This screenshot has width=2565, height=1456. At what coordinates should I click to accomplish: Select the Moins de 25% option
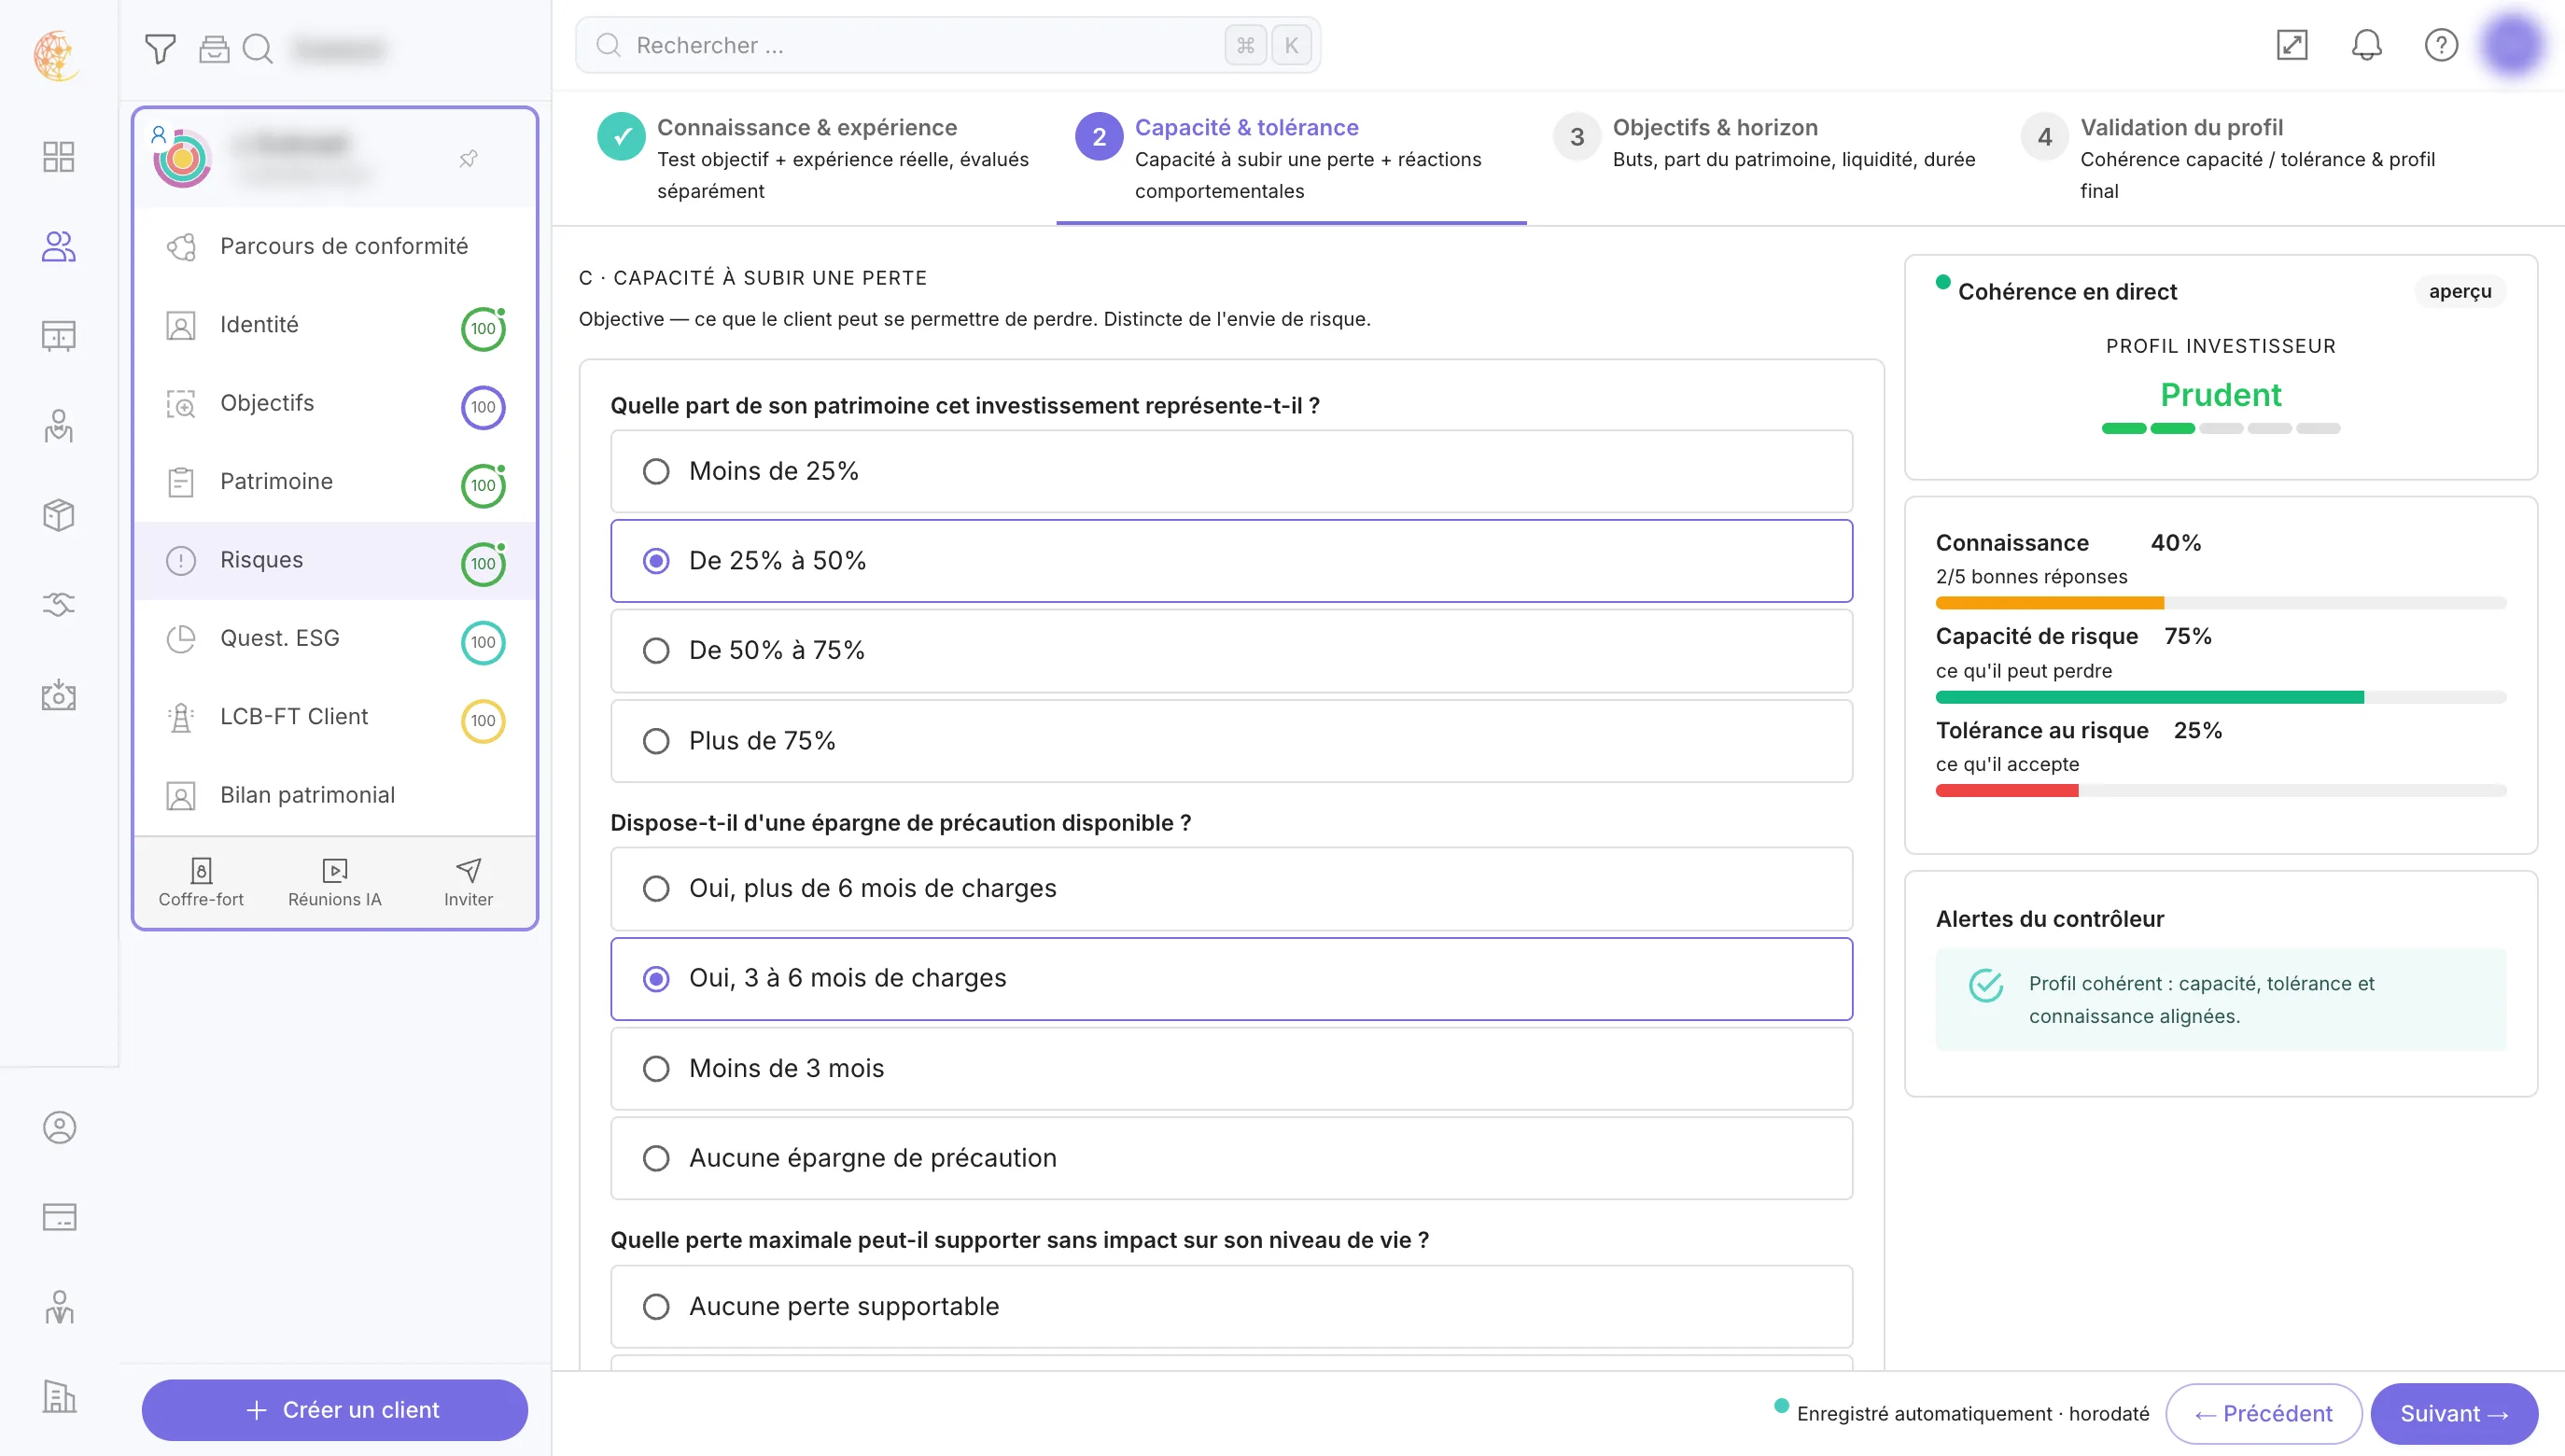coord(1231,471)
